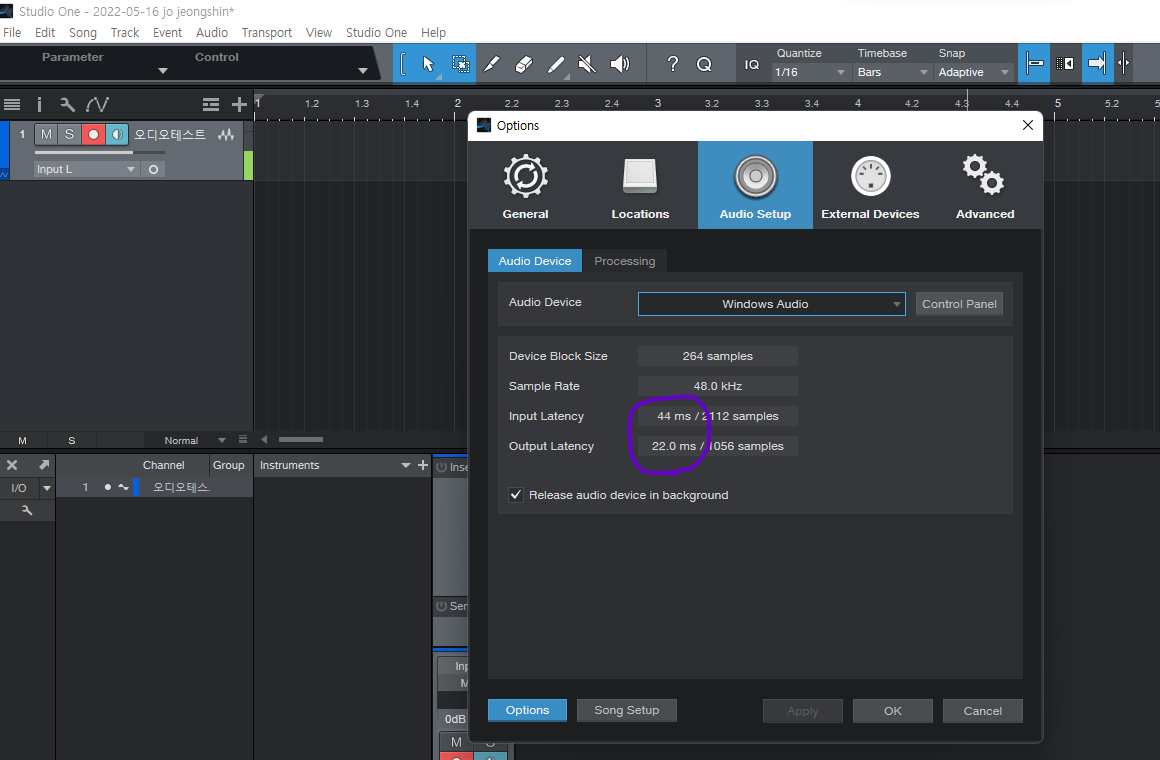
Task: Toggle input monitor on track 1
Action: click(116, 134)
